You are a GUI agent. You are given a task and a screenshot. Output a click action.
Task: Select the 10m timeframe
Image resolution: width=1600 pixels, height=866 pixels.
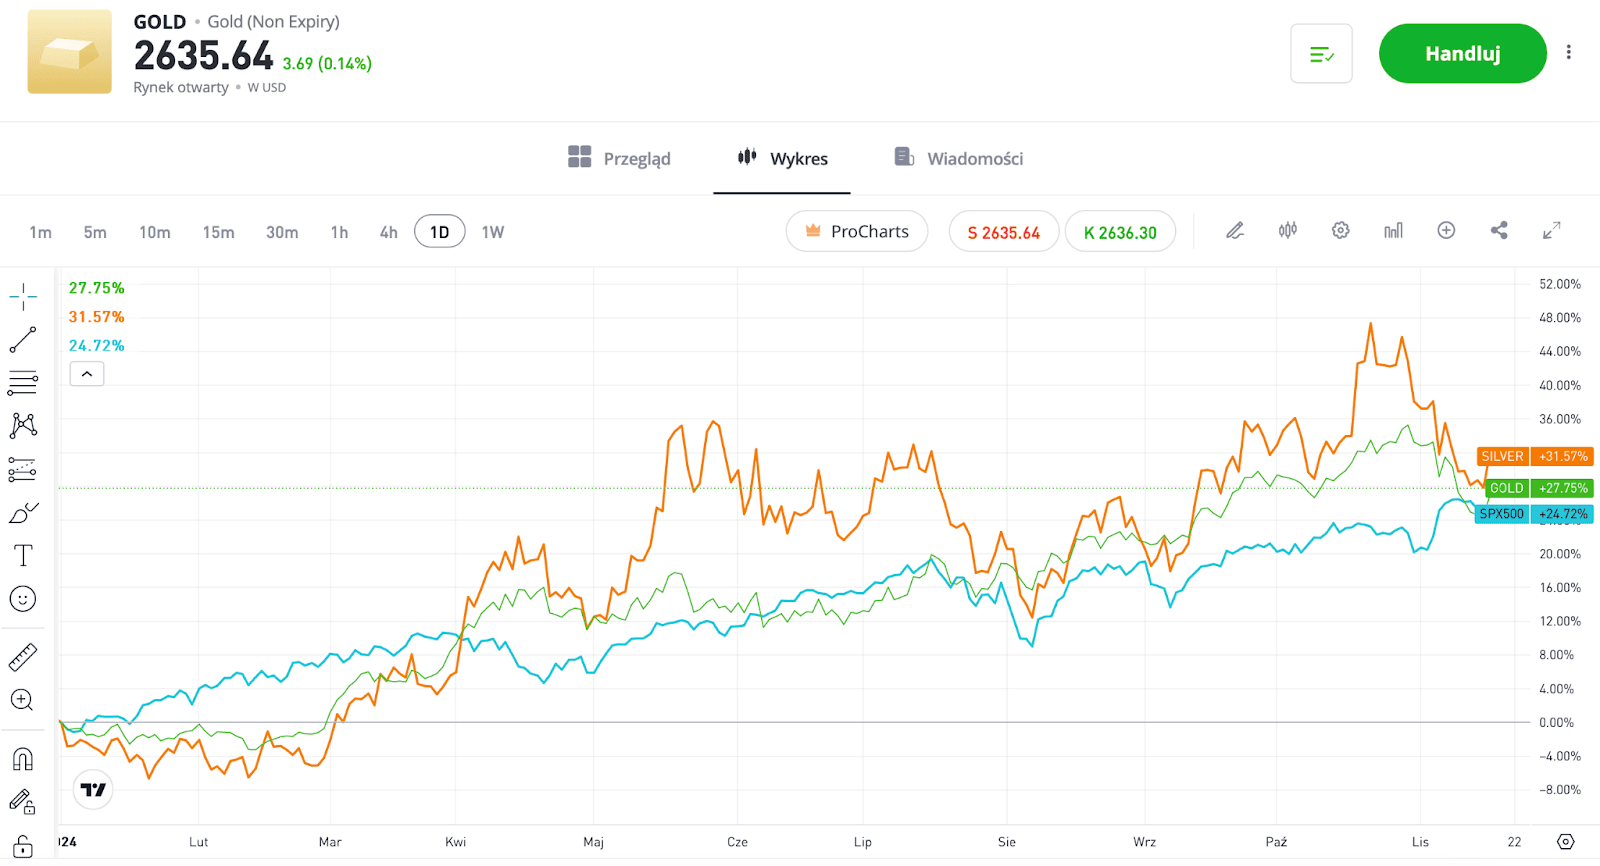tap(154, 232)
